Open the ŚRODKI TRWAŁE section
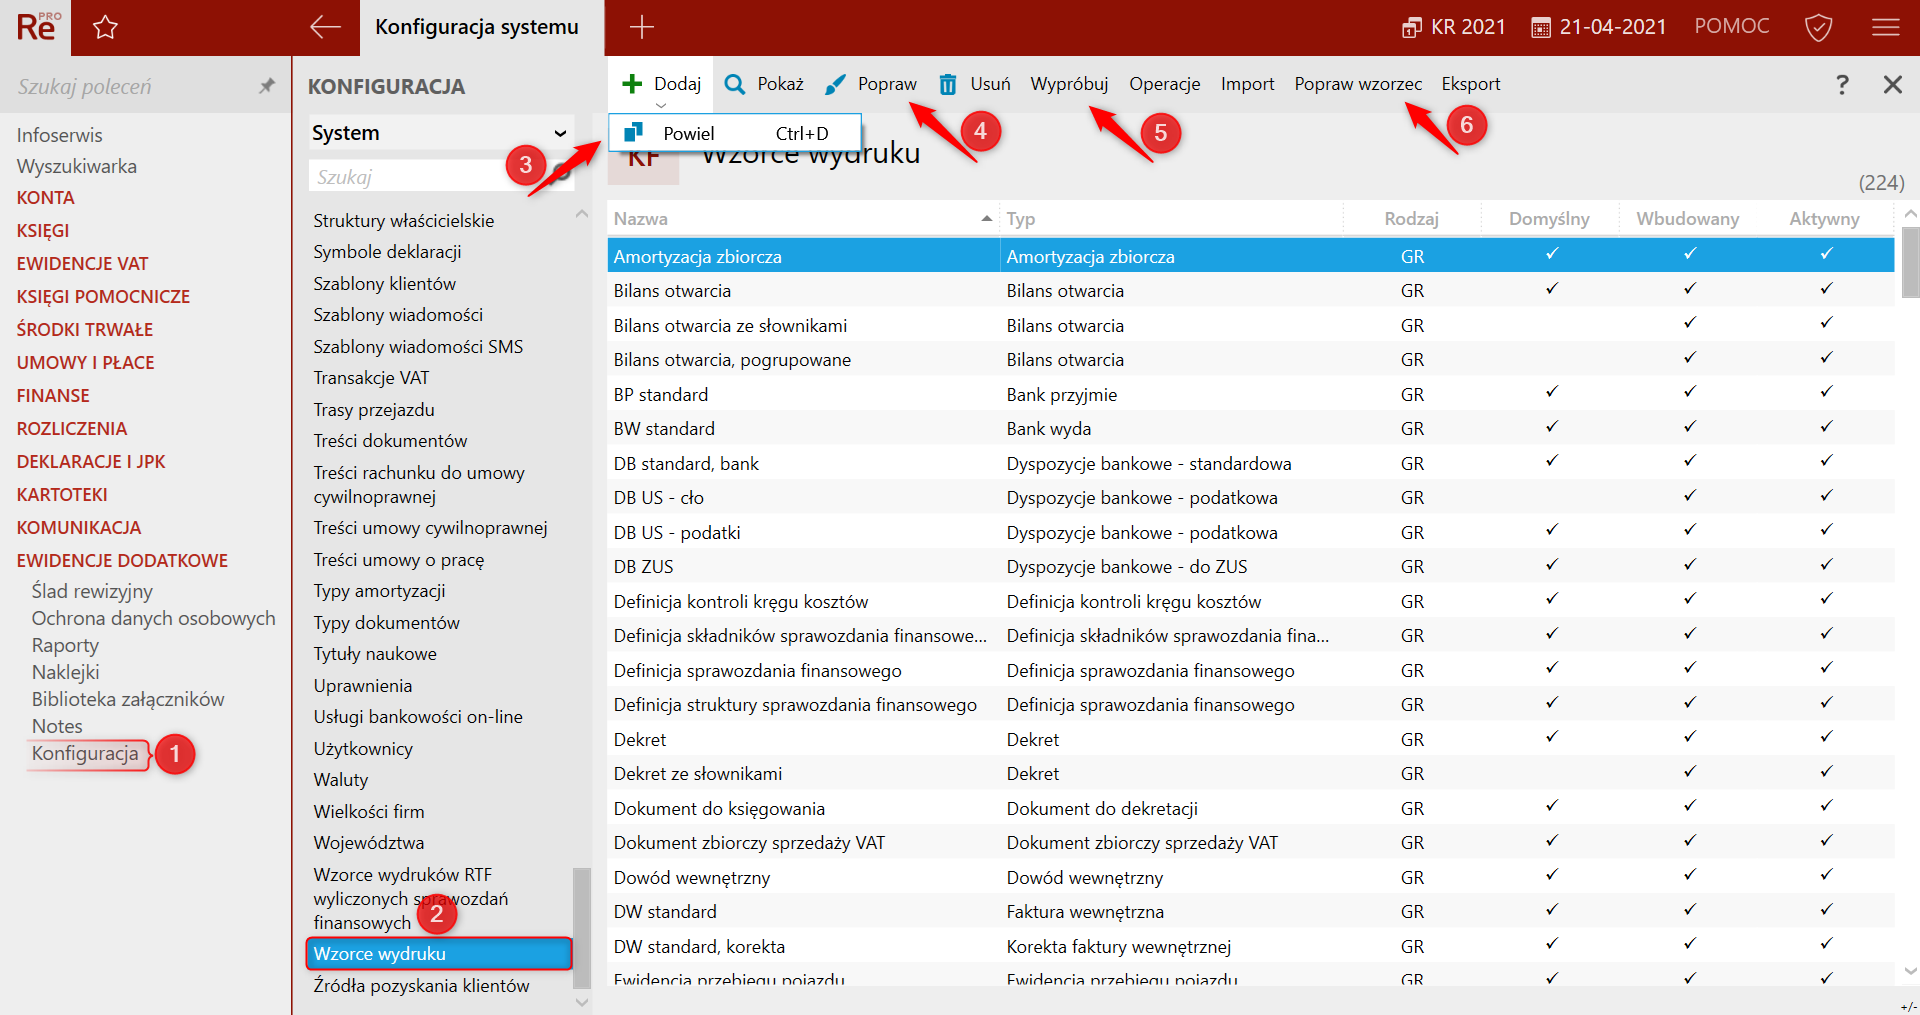Image resolution: width=1920 pixels, height=1015 pixels. pos(85,330)
